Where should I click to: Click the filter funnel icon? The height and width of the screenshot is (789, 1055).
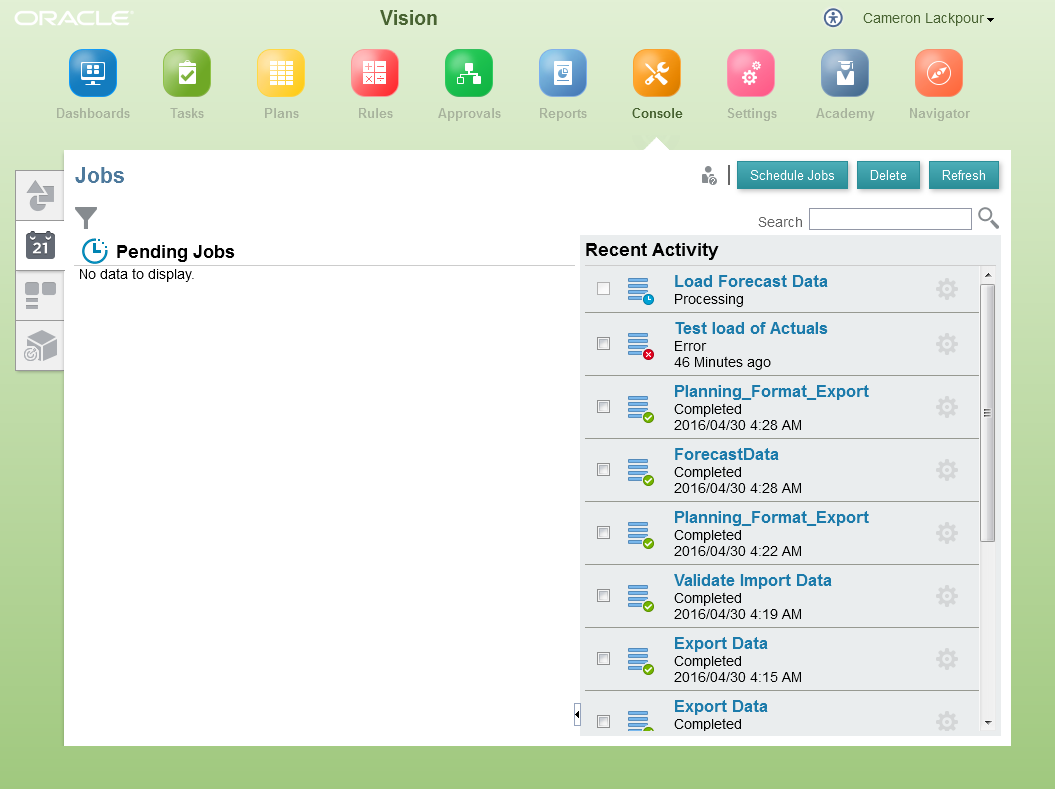click(86, 217)
